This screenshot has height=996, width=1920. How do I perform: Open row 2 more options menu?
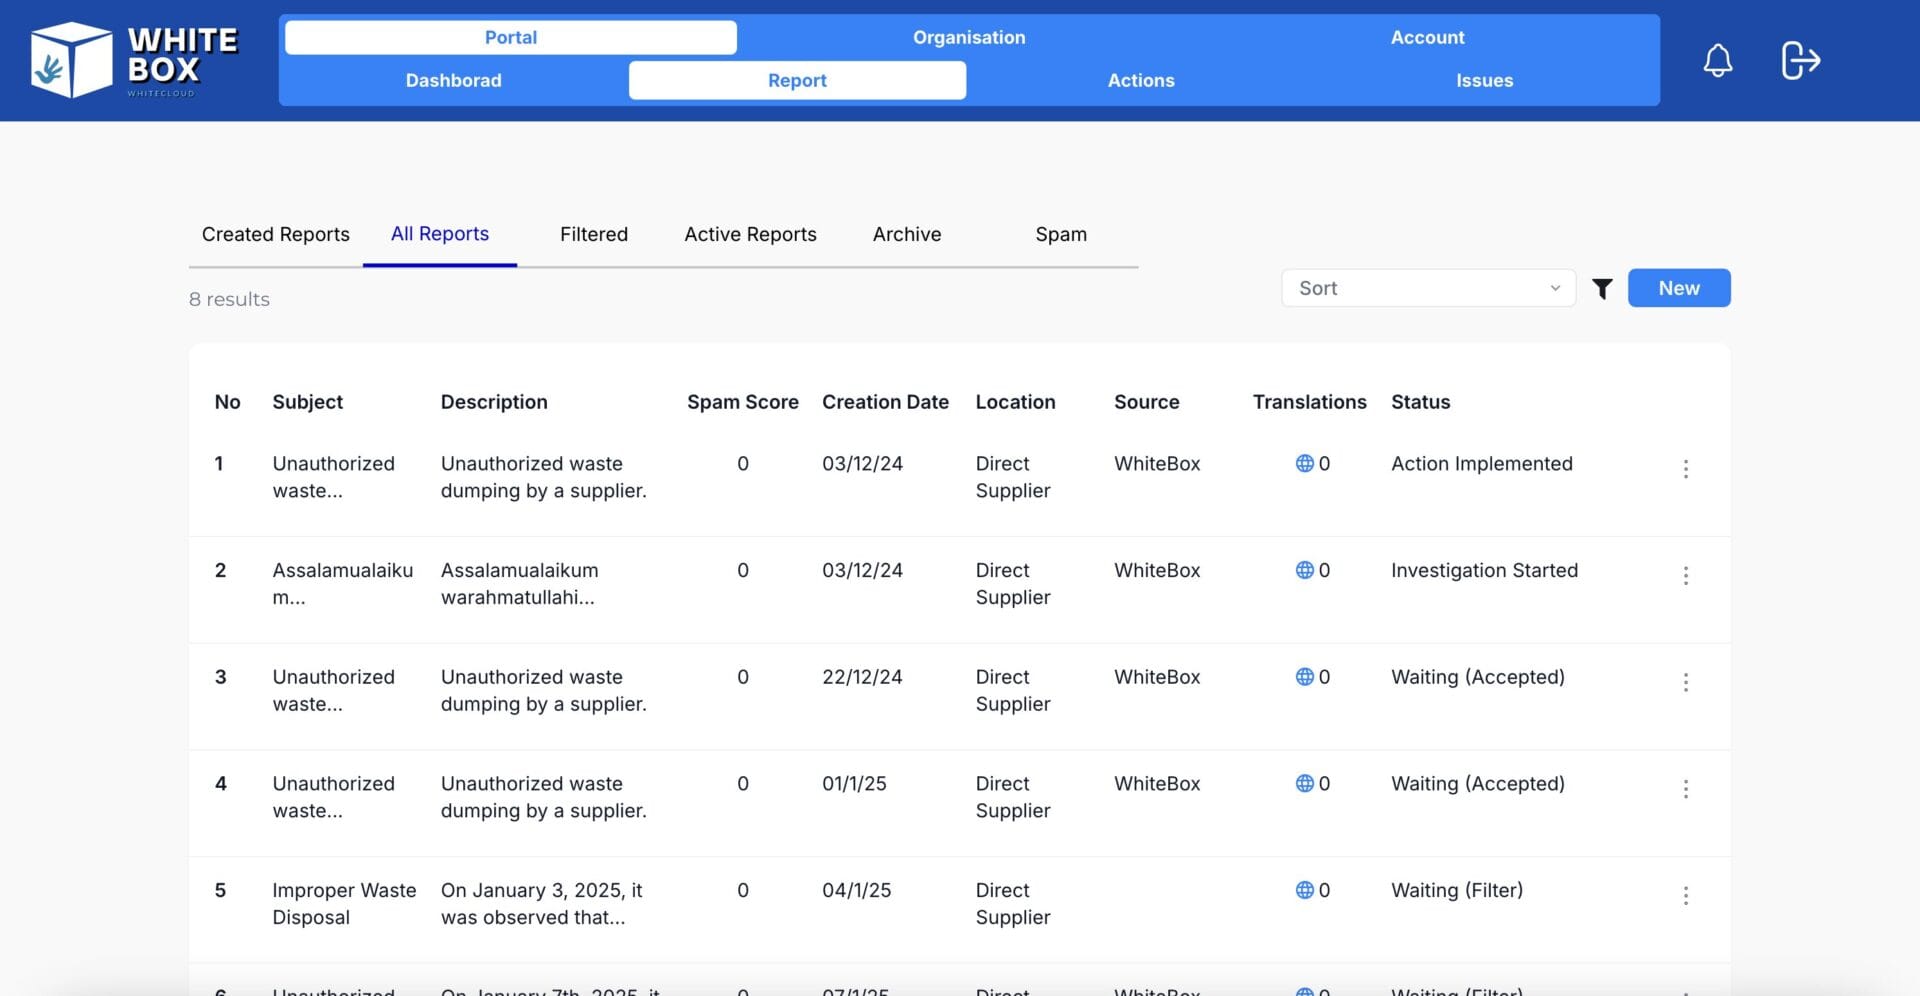[x=1685, y=576]
